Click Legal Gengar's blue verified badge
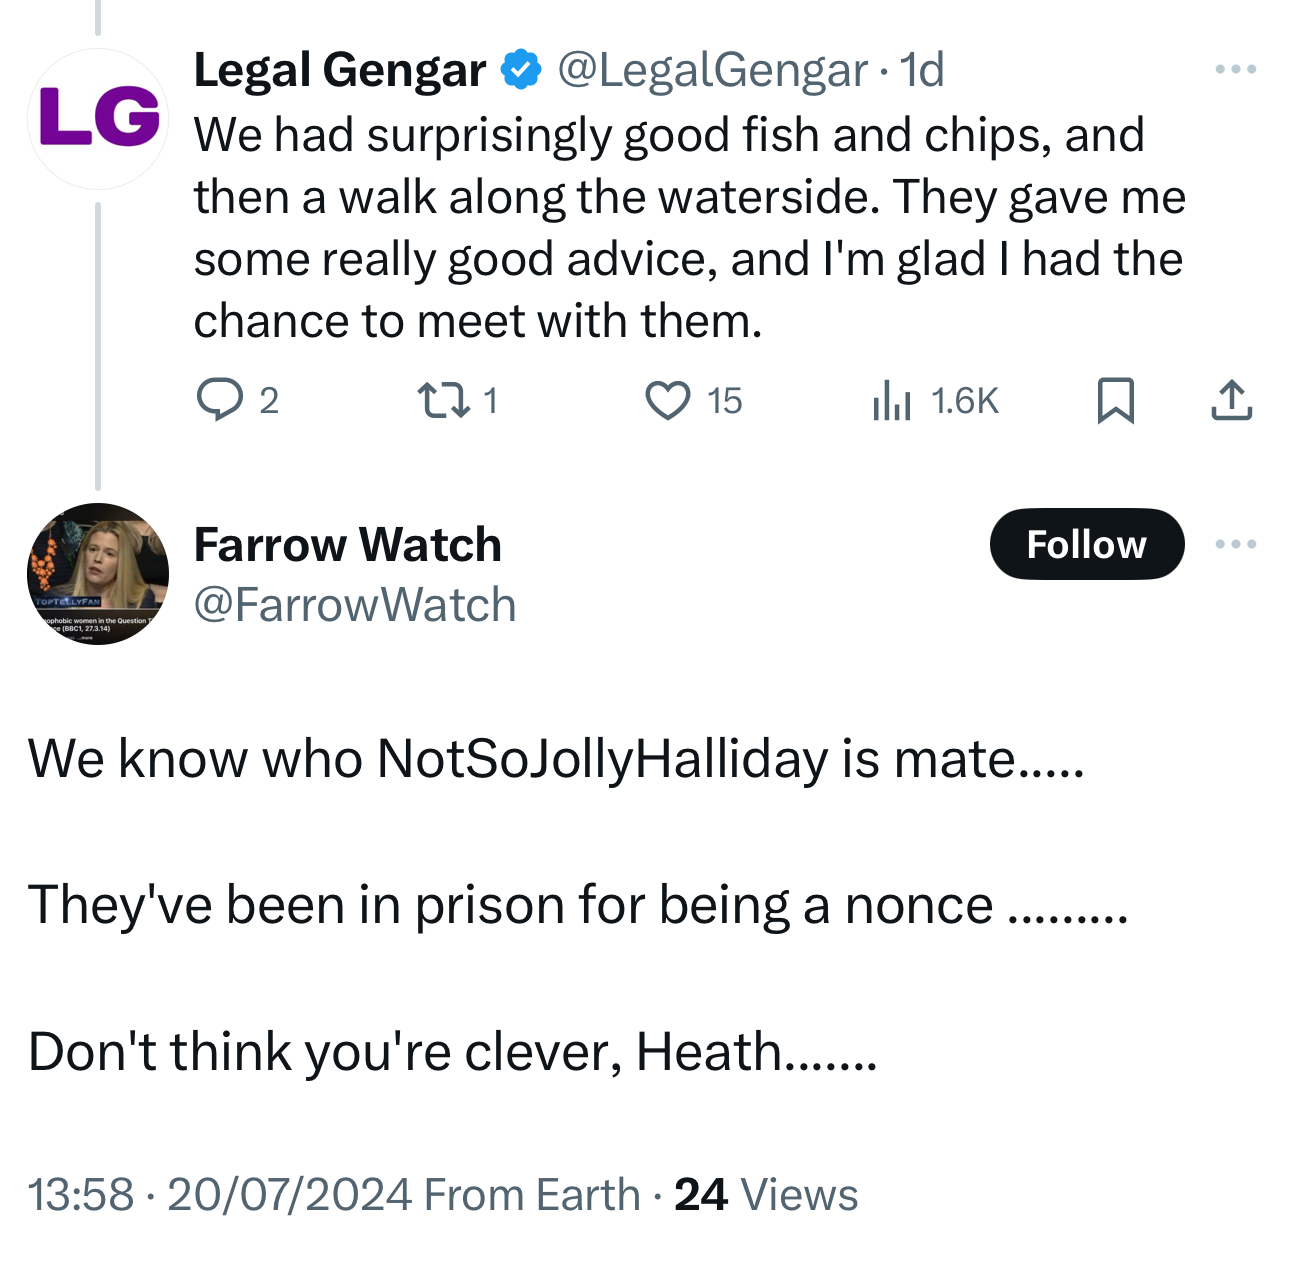The image size is (1290, 1261). (521, 70)
